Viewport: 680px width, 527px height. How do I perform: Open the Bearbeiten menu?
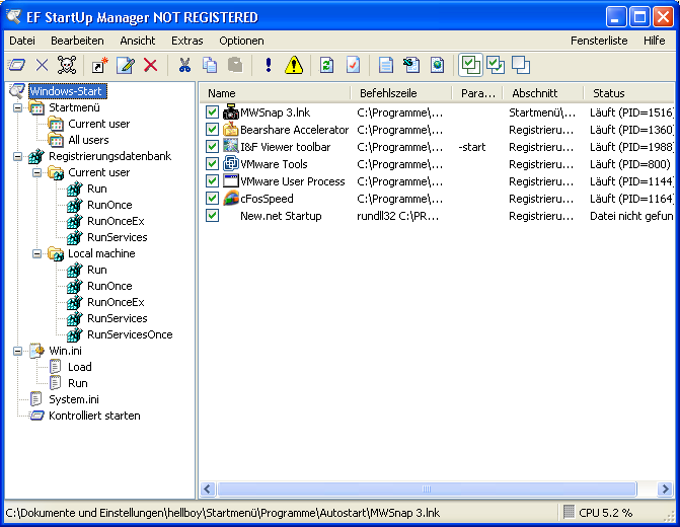77,41
